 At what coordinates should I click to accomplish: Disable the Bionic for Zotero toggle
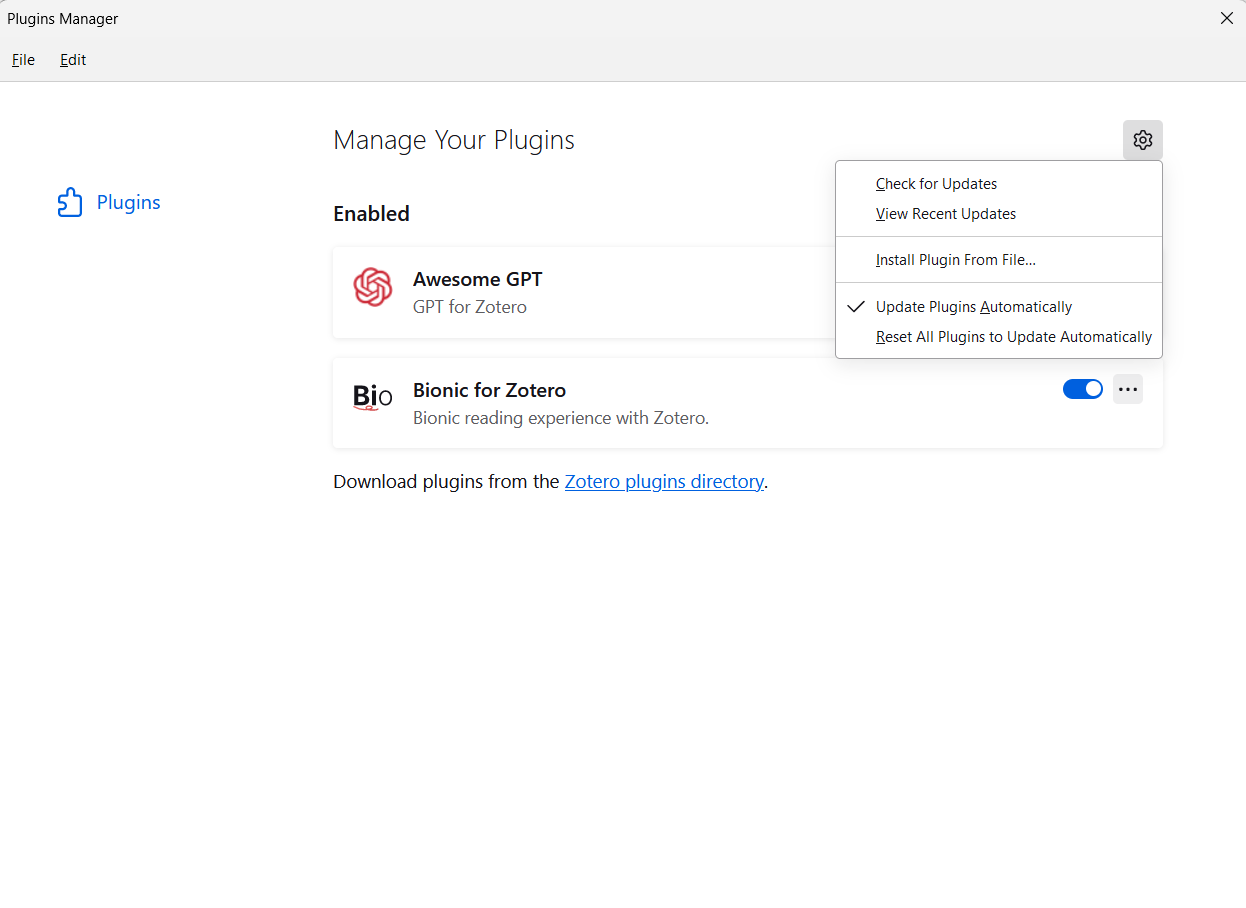[x=1082, y=389]
